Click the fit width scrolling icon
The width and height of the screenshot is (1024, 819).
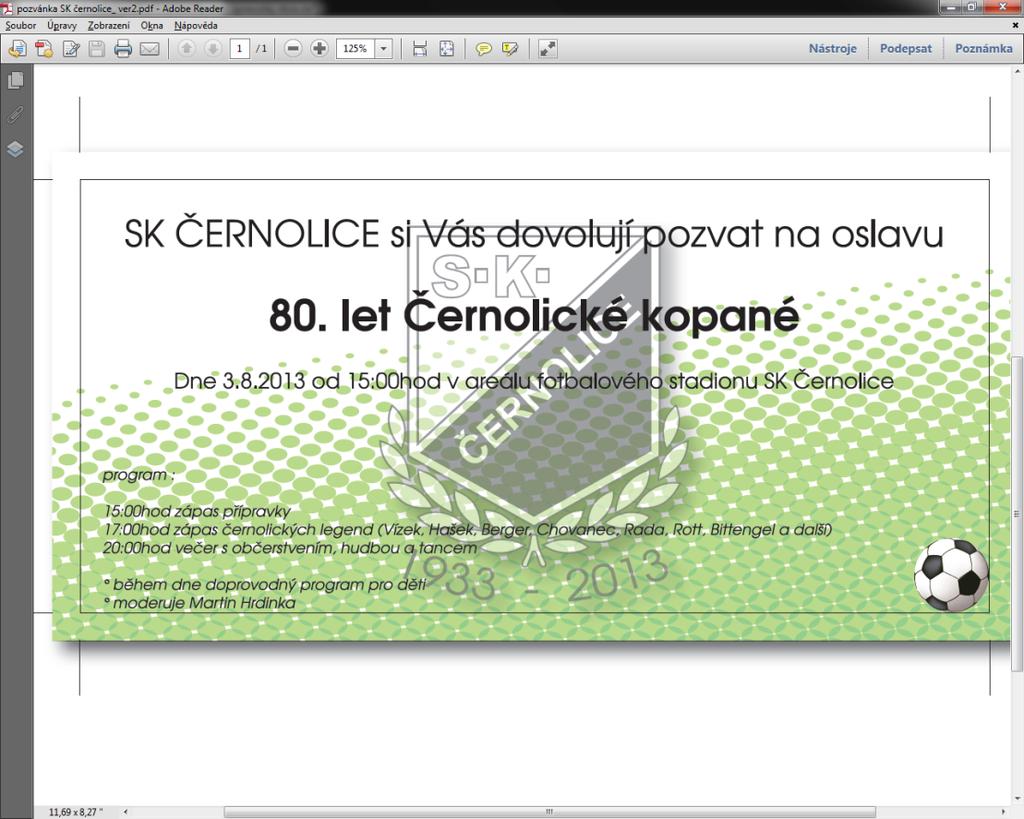(x=420, y=48)
